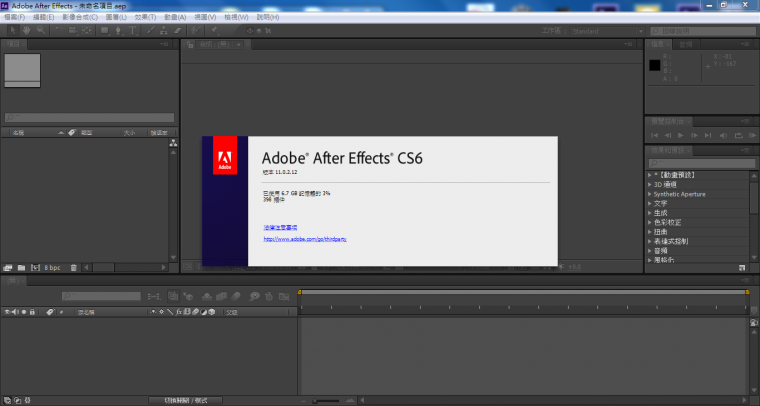
Task: Click the Project panel search field
Action: [90, 117]
